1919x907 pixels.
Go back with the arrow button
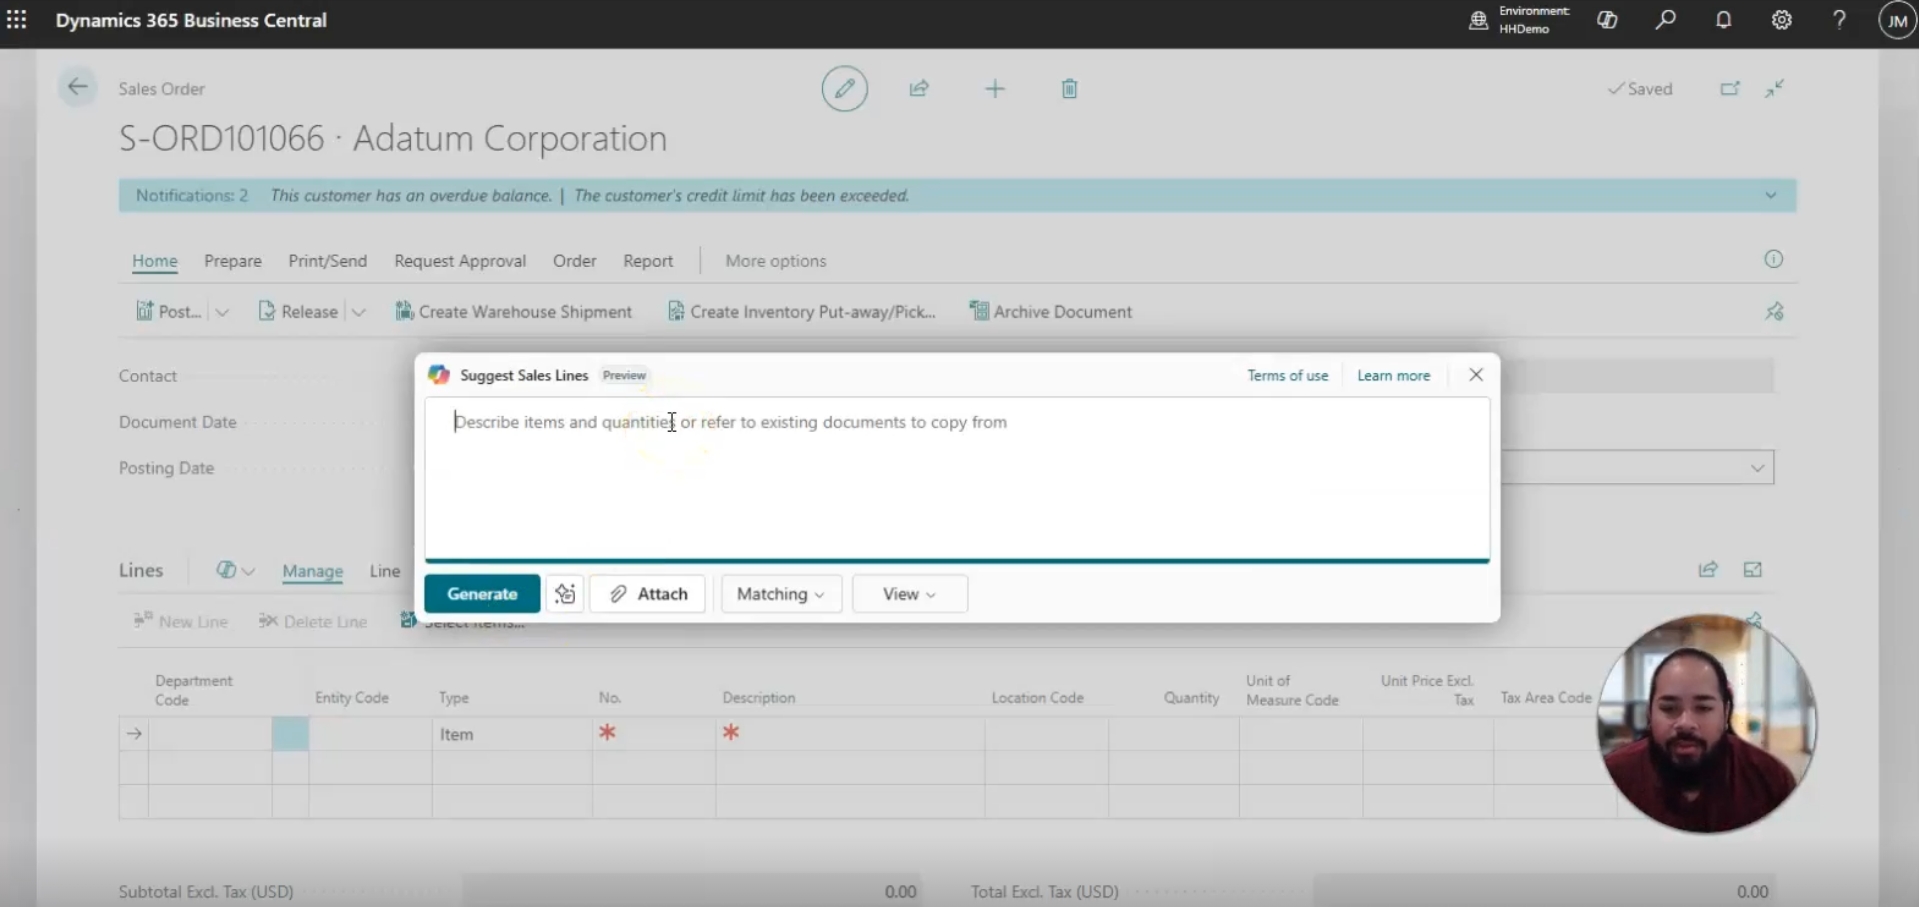coord(77,88)
